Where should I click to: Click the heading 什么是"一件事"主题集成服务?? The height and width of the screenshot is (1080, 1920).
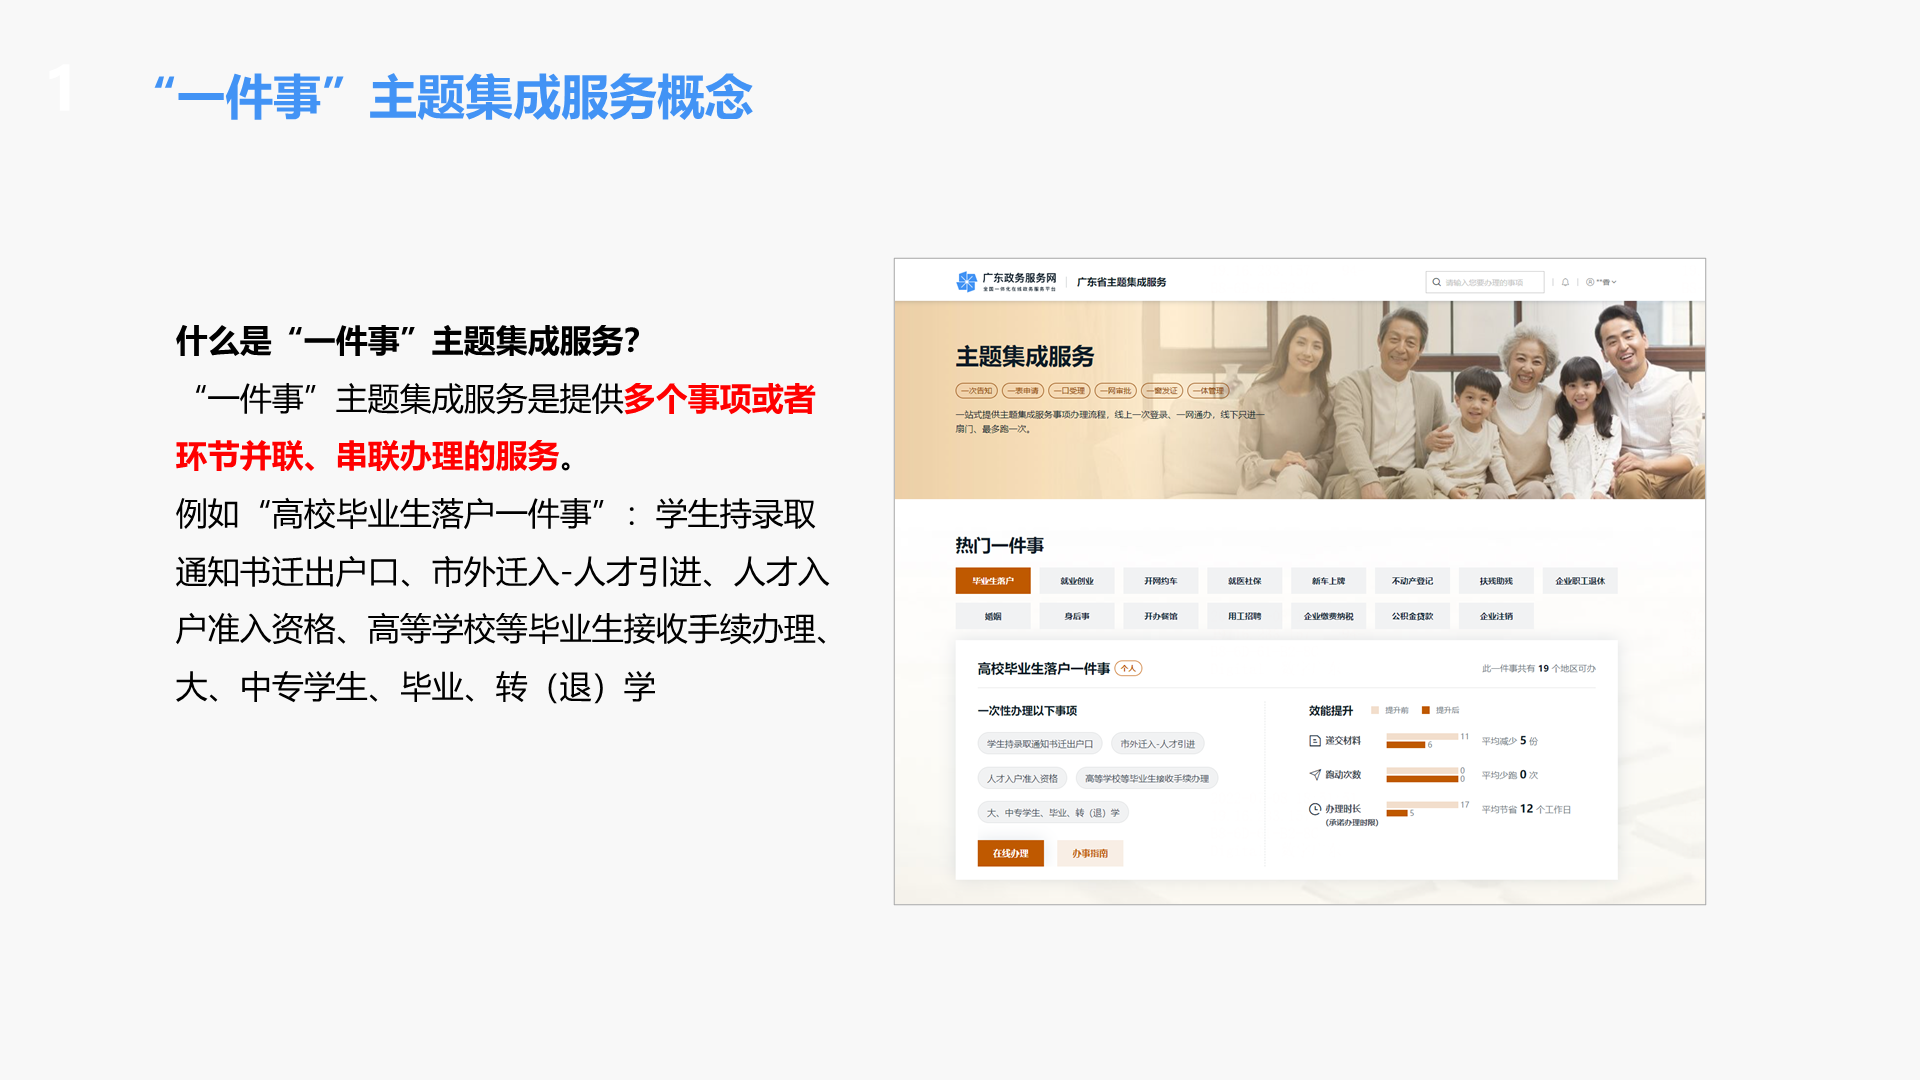(407, 341)
